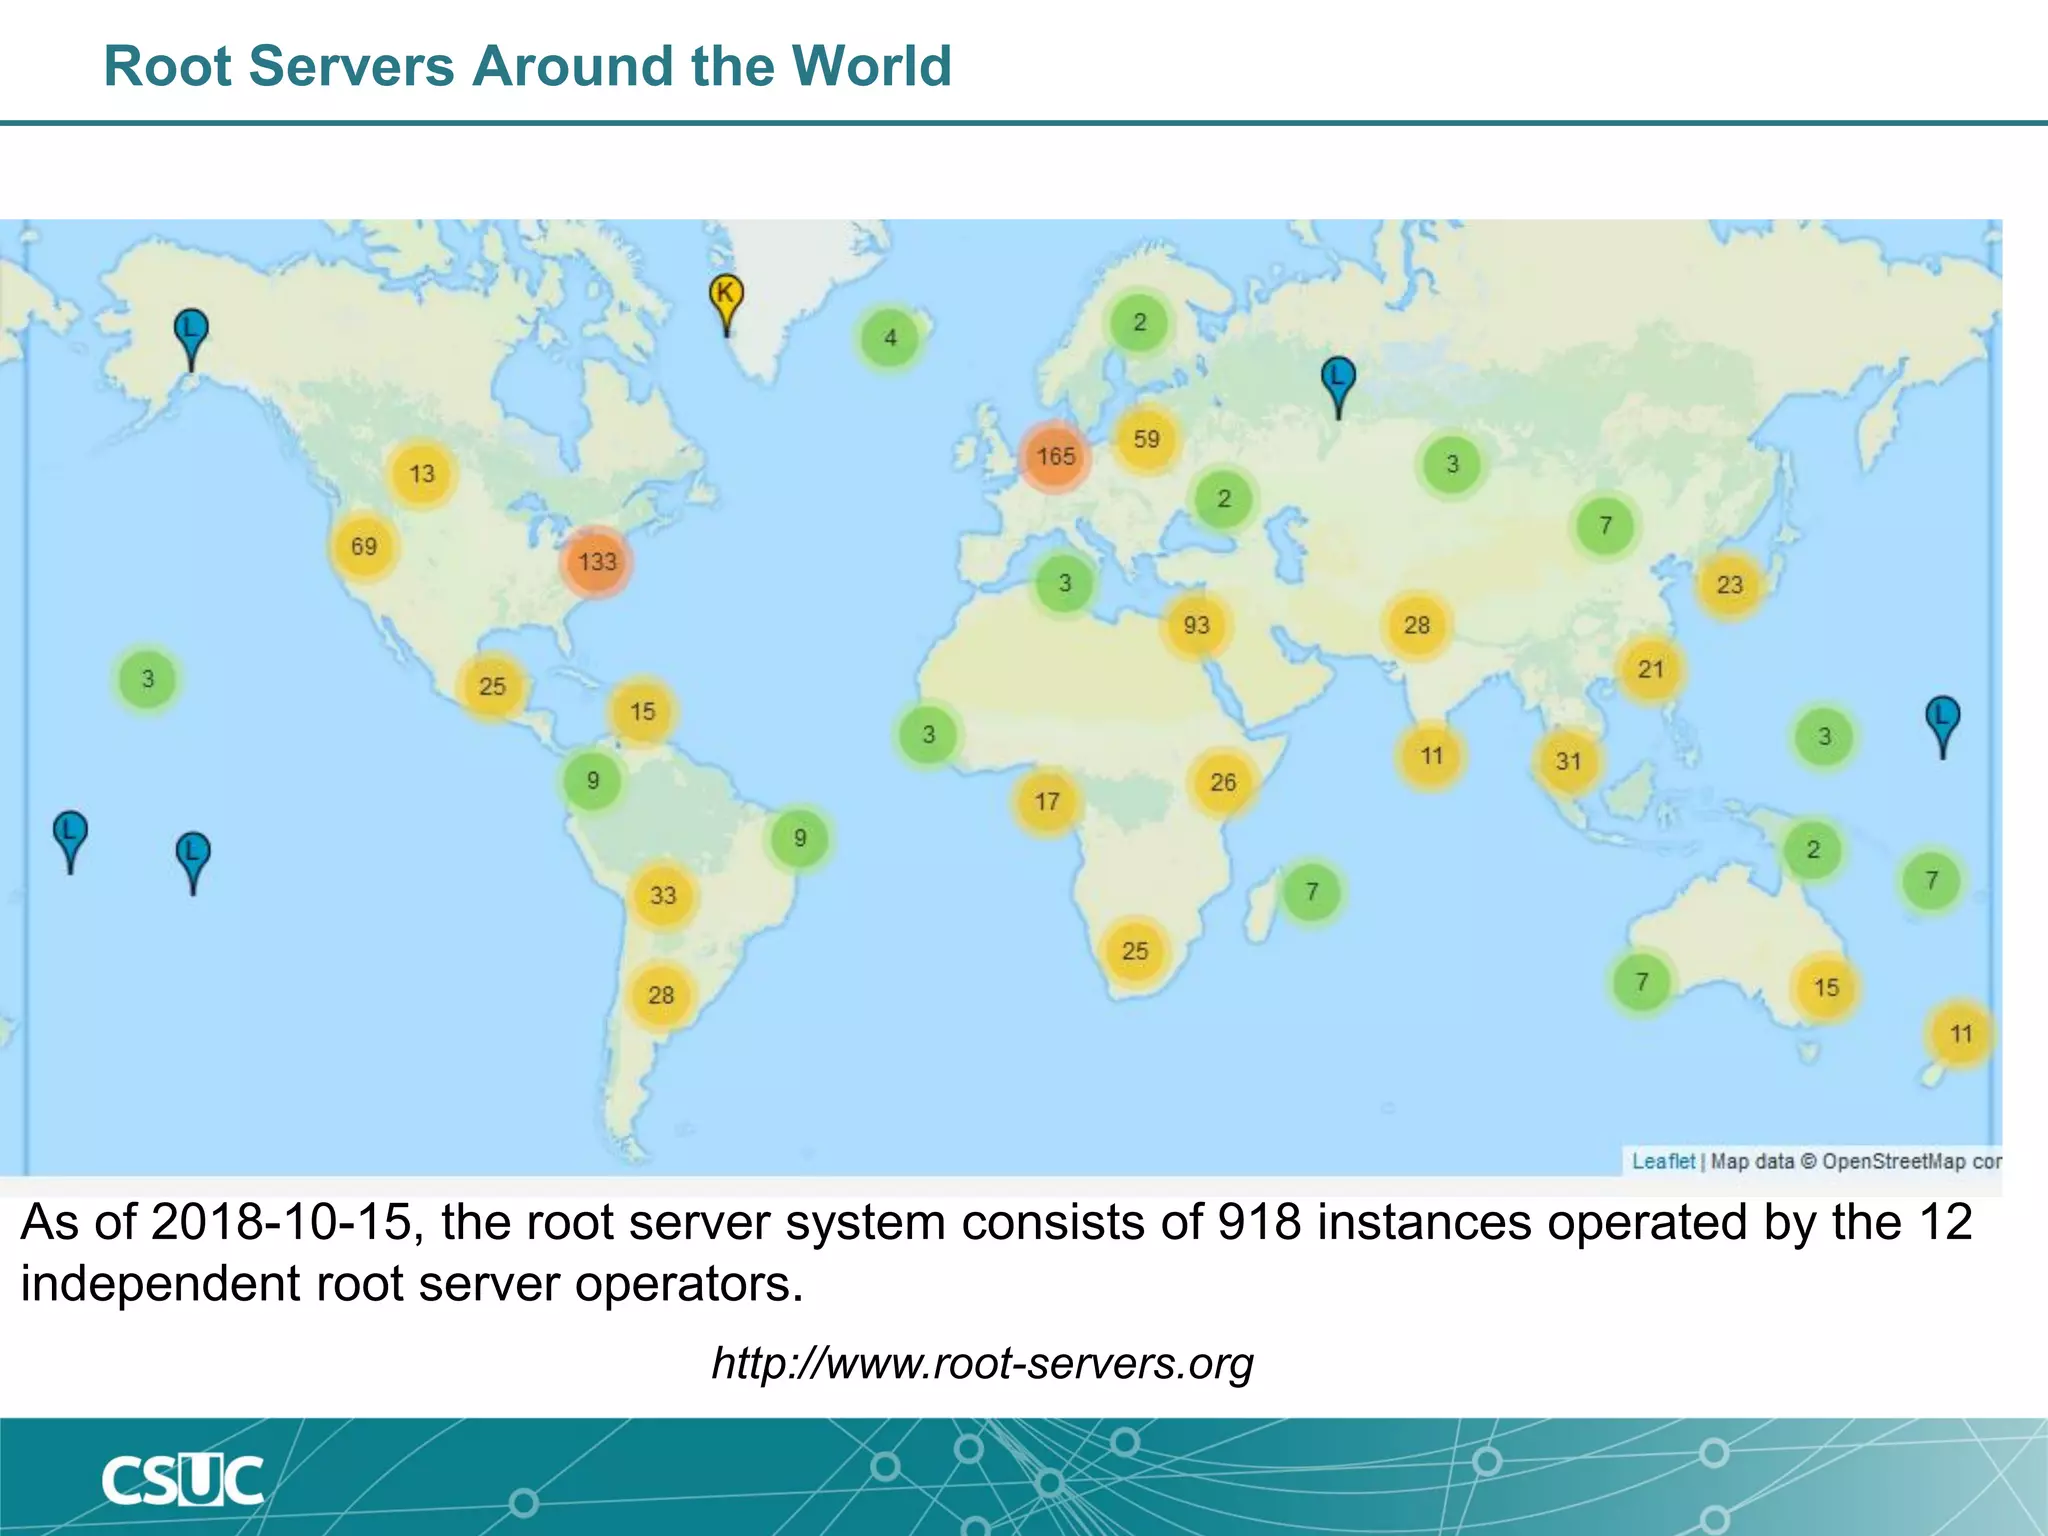Open the 11 cluster in southern India
Image resolution: width=2048 pixels, height=1536 pixels.
point(1432,756)
